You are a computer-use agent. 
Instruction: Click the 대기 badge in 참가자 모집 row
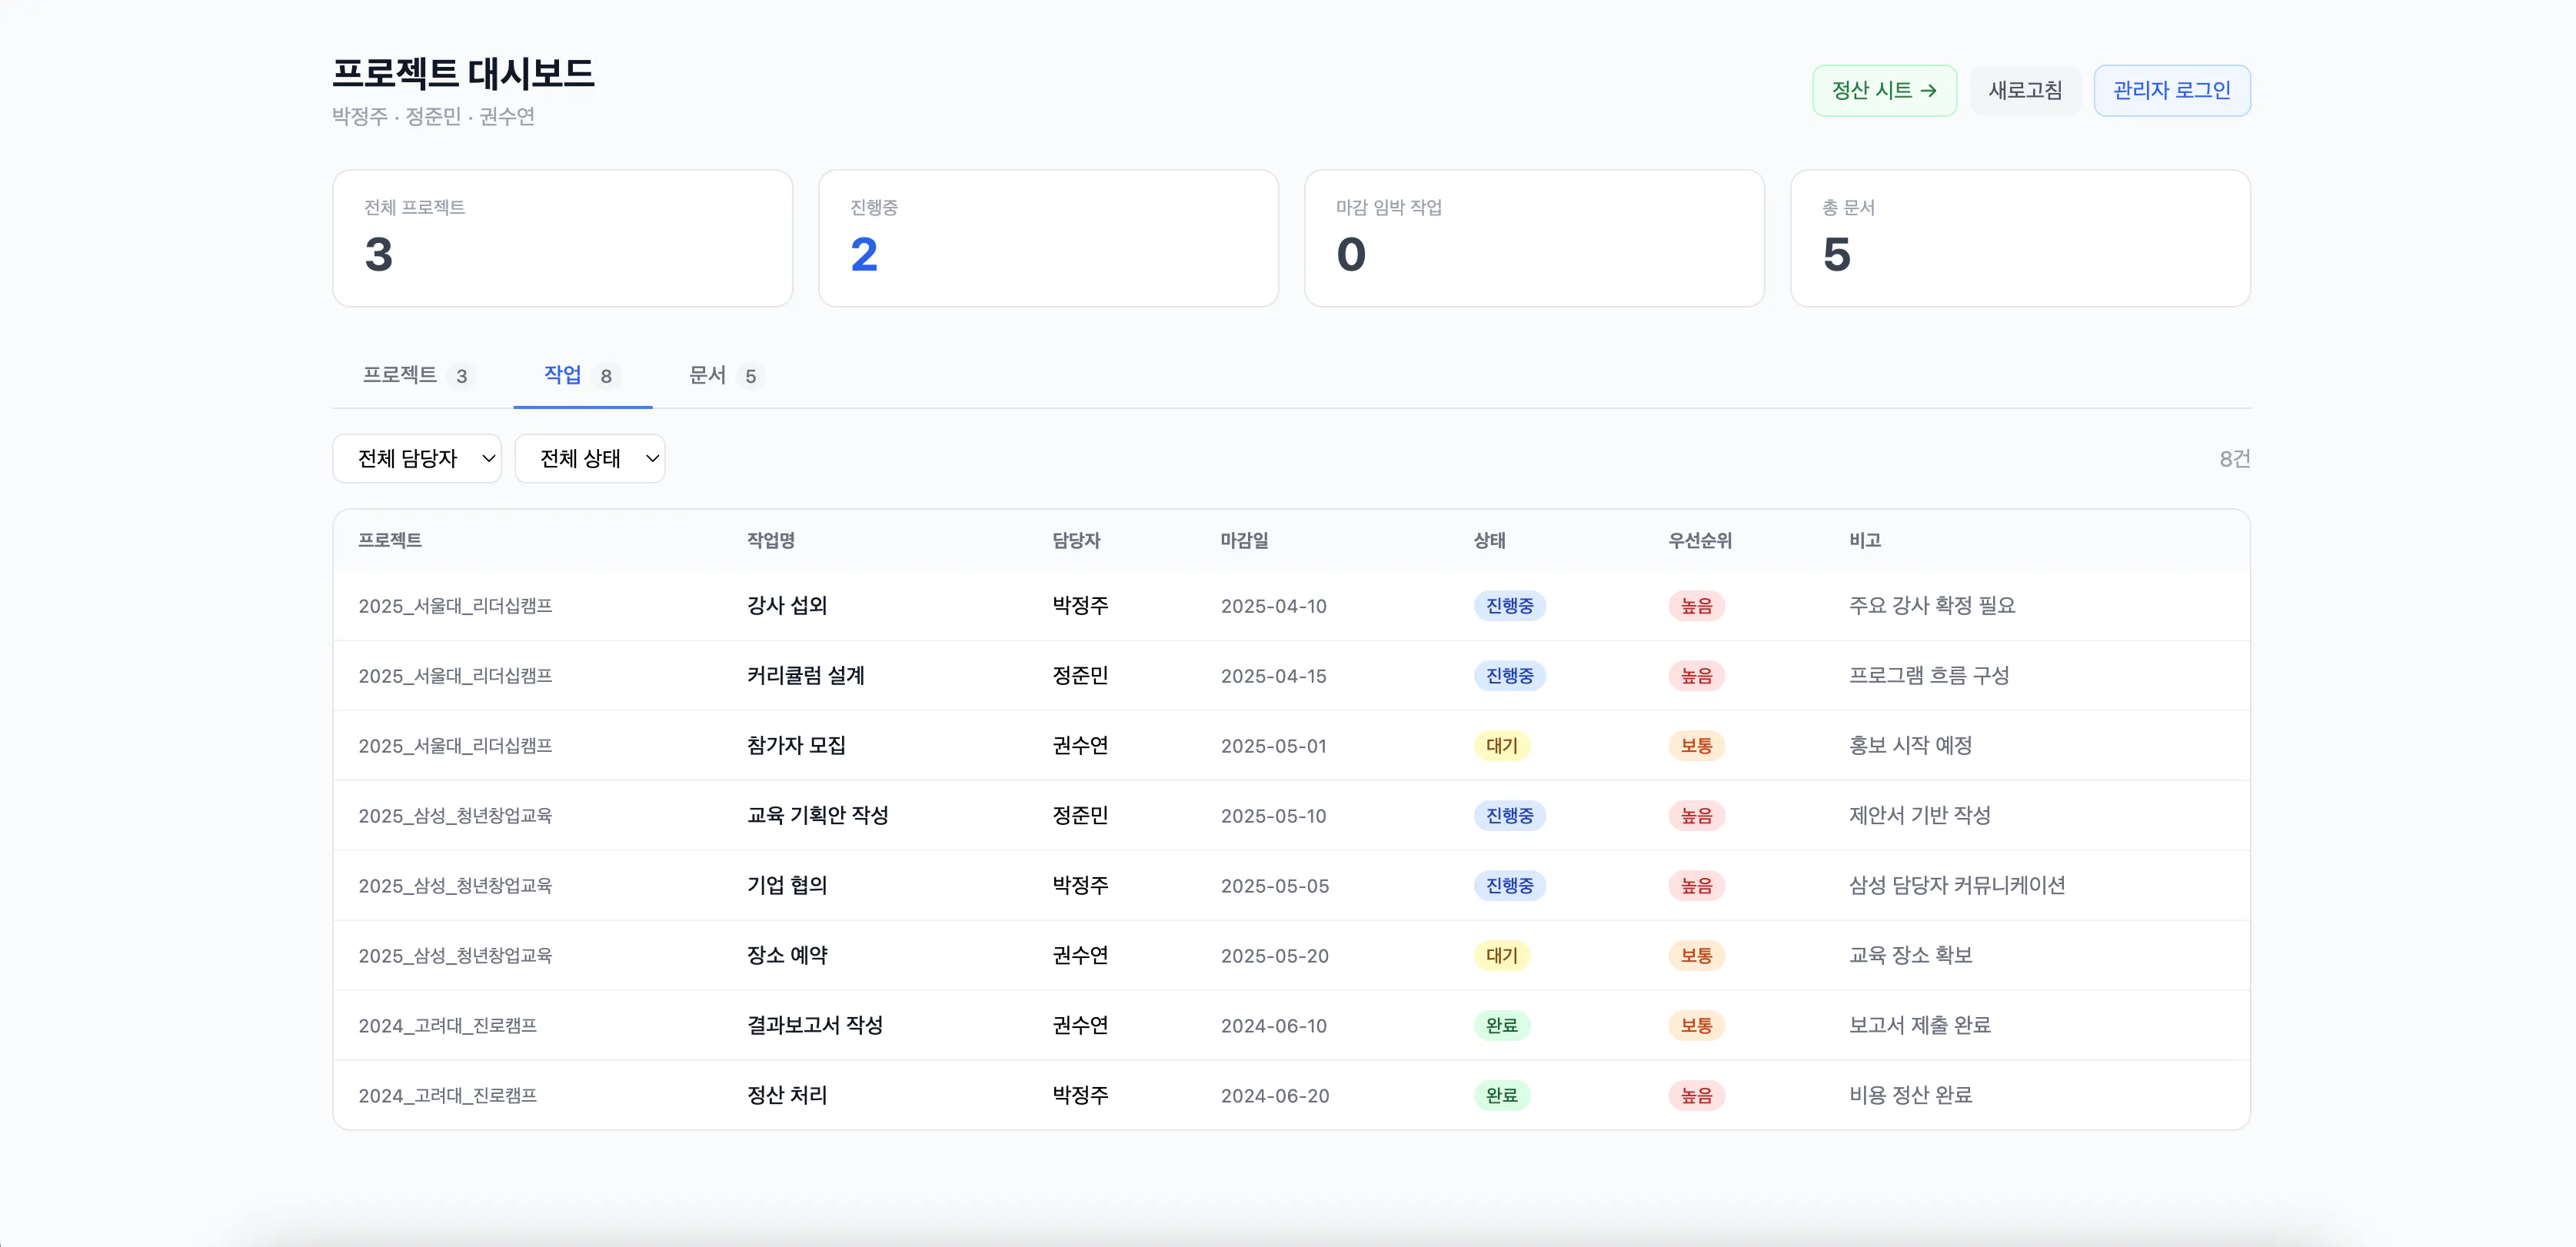click(x=1501, y=746)
